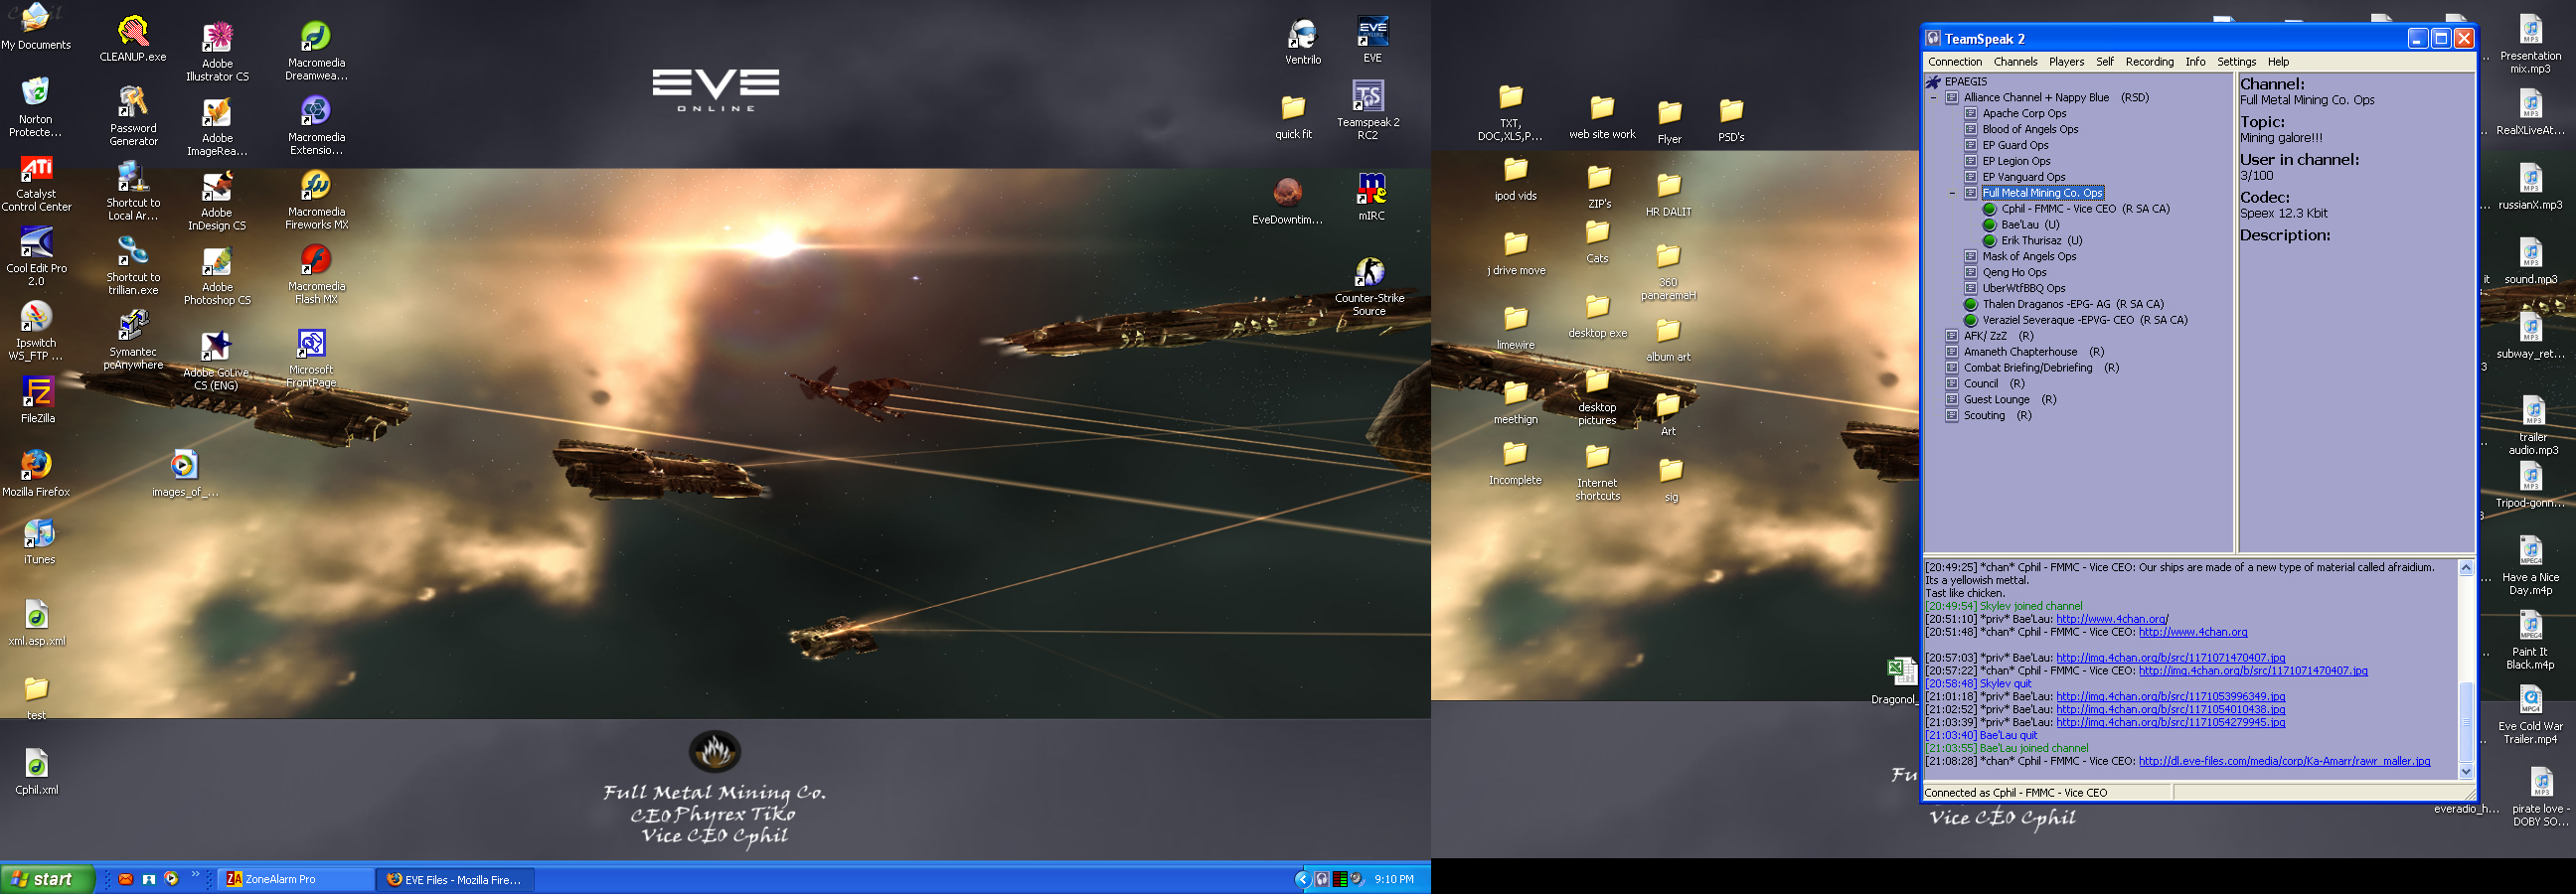Expand hidden Quick Launch items chevron
The width and height of the screenshot is (2576, 894).
pos(195,875)
